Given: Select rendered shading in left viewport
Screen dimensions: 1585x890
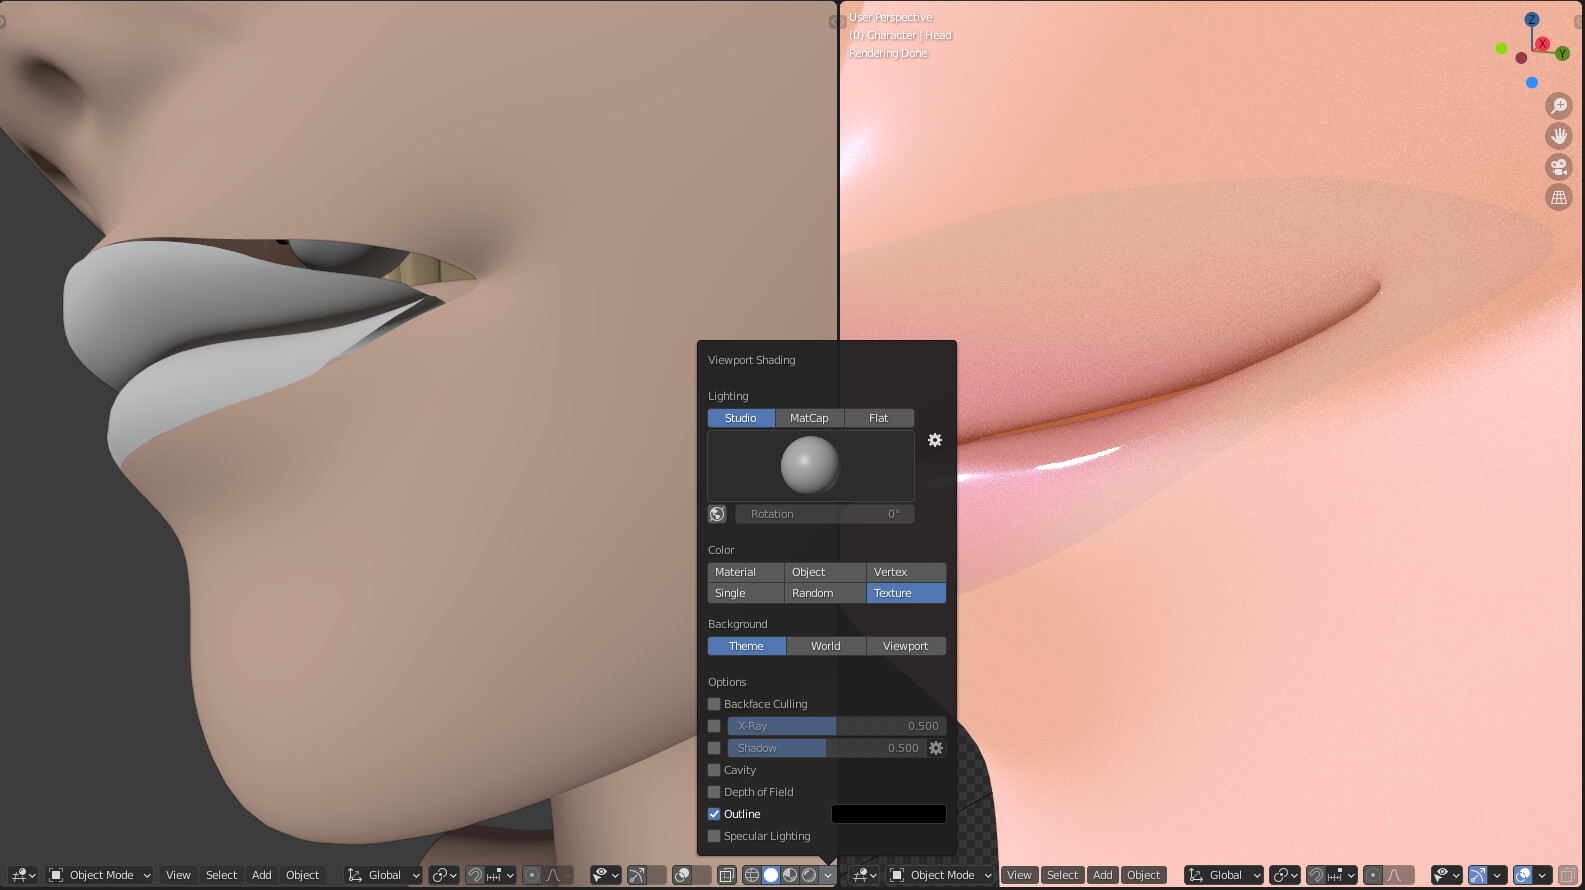Looking at the screenshot, I should click(x=809, y=875).
